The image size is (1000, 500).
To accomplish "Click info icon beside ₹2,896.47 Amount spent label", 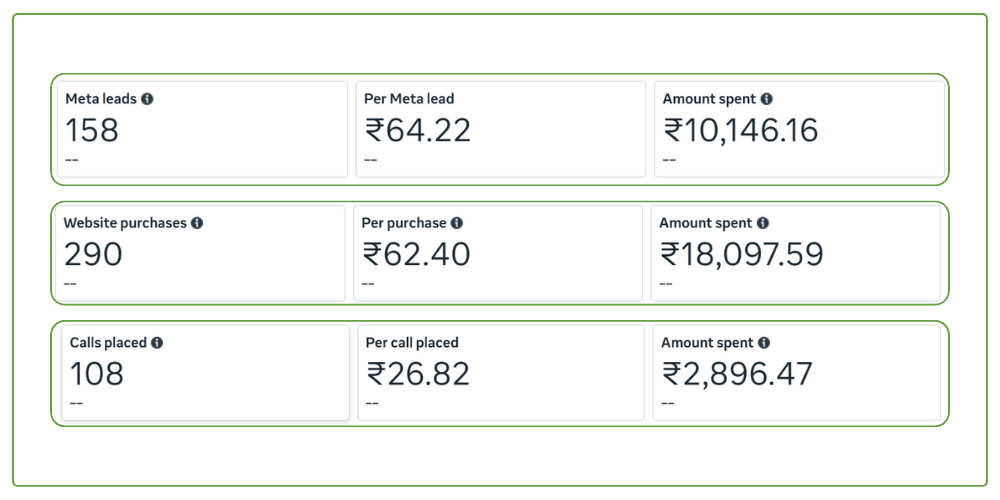I will tap(764, 343).
